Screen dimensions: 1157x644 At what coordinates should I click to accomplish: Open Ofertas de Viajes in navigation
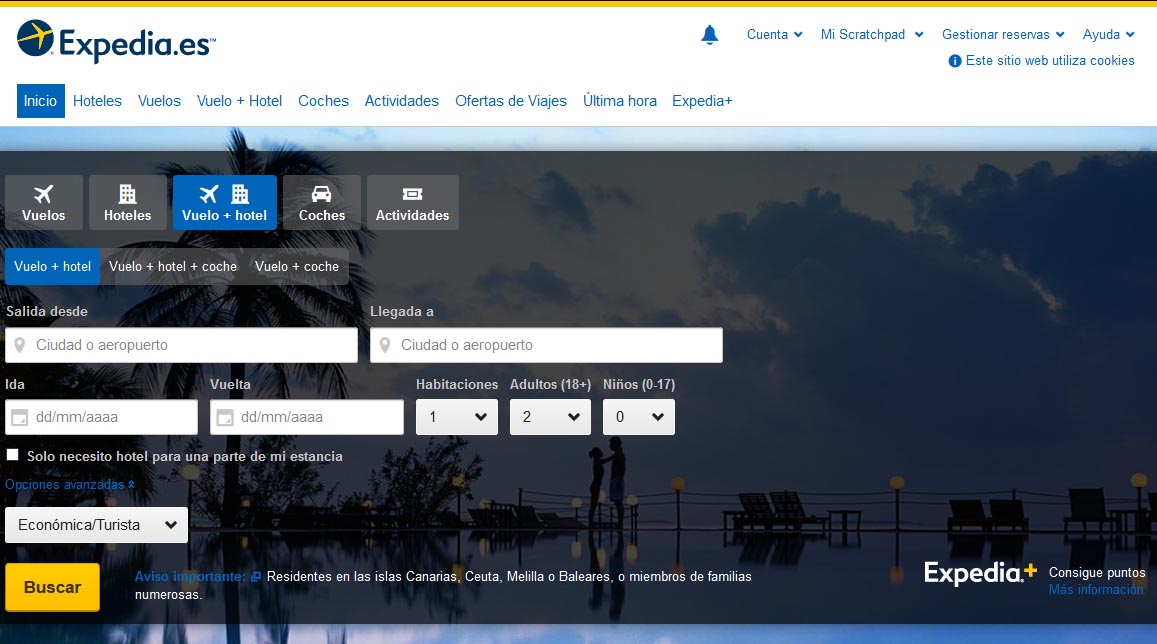(x=510, y=101)
